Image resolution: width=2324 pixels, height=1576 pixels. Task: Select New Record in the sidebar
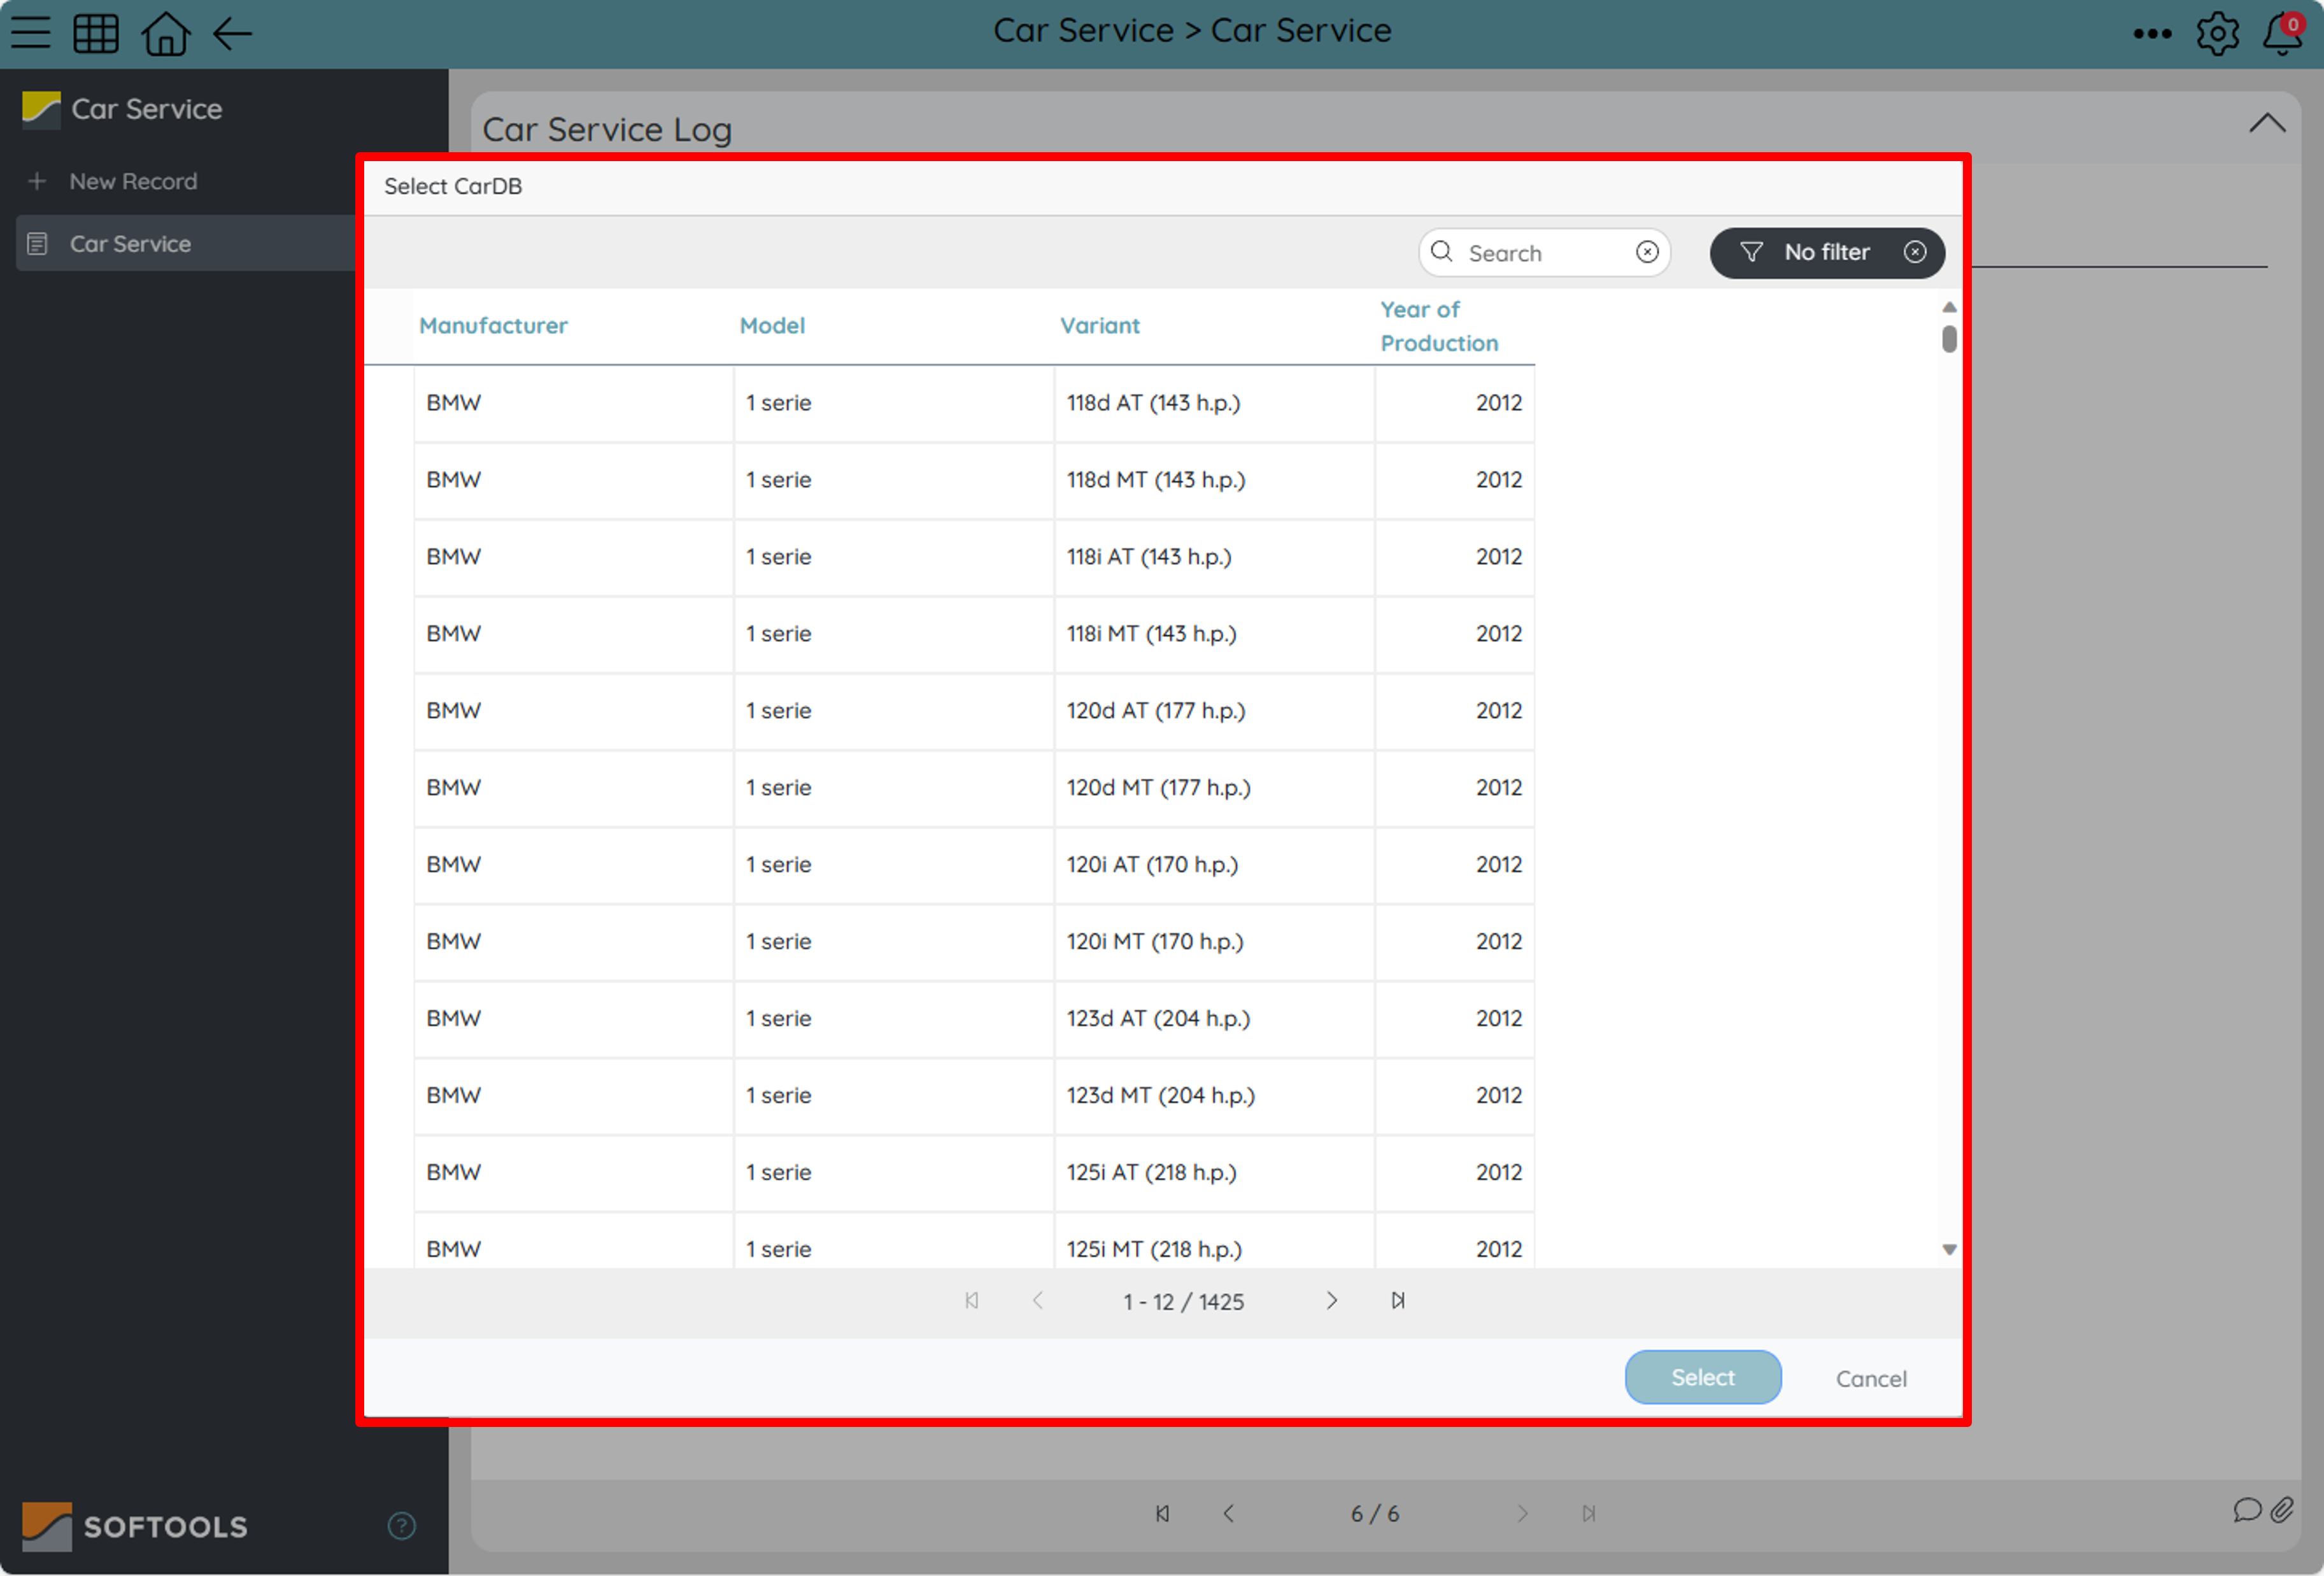click(x=133, y=182)
